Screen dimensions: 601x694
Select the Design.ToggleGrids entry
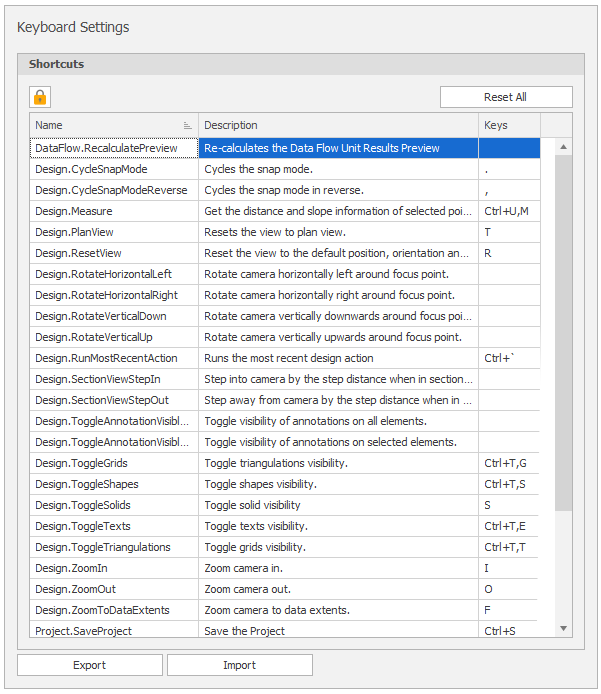(x=81, y=463)
